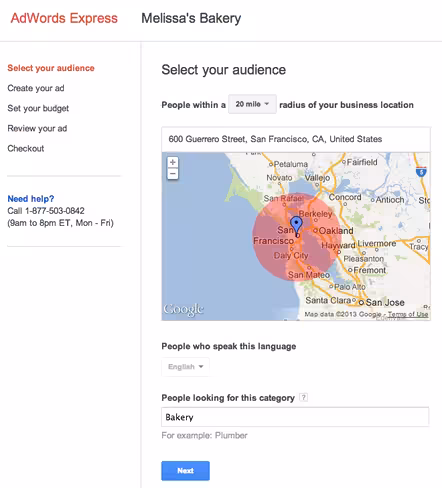Click Oakland label on map
The width and height of the screenshot is (442, 488).
coord(336,231)
